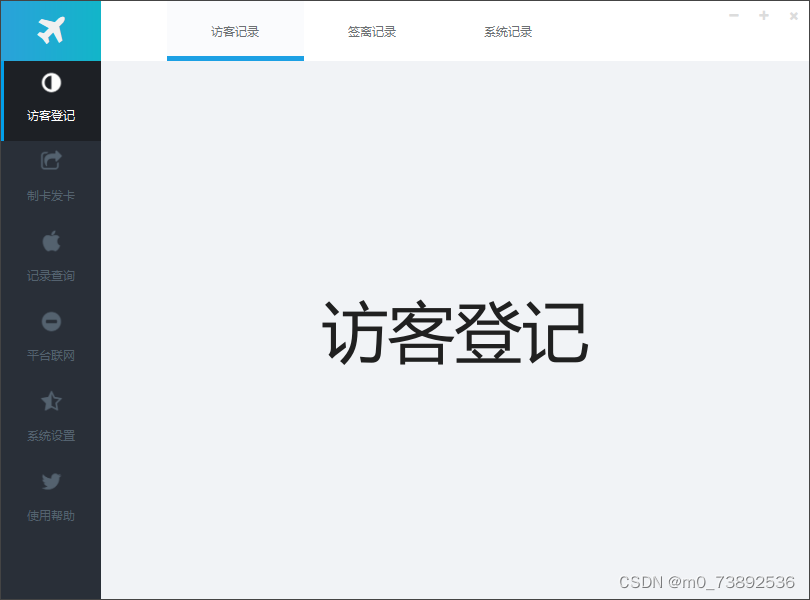
Task: Click the 制卡发卡 sidebar label
Action: 50,195
